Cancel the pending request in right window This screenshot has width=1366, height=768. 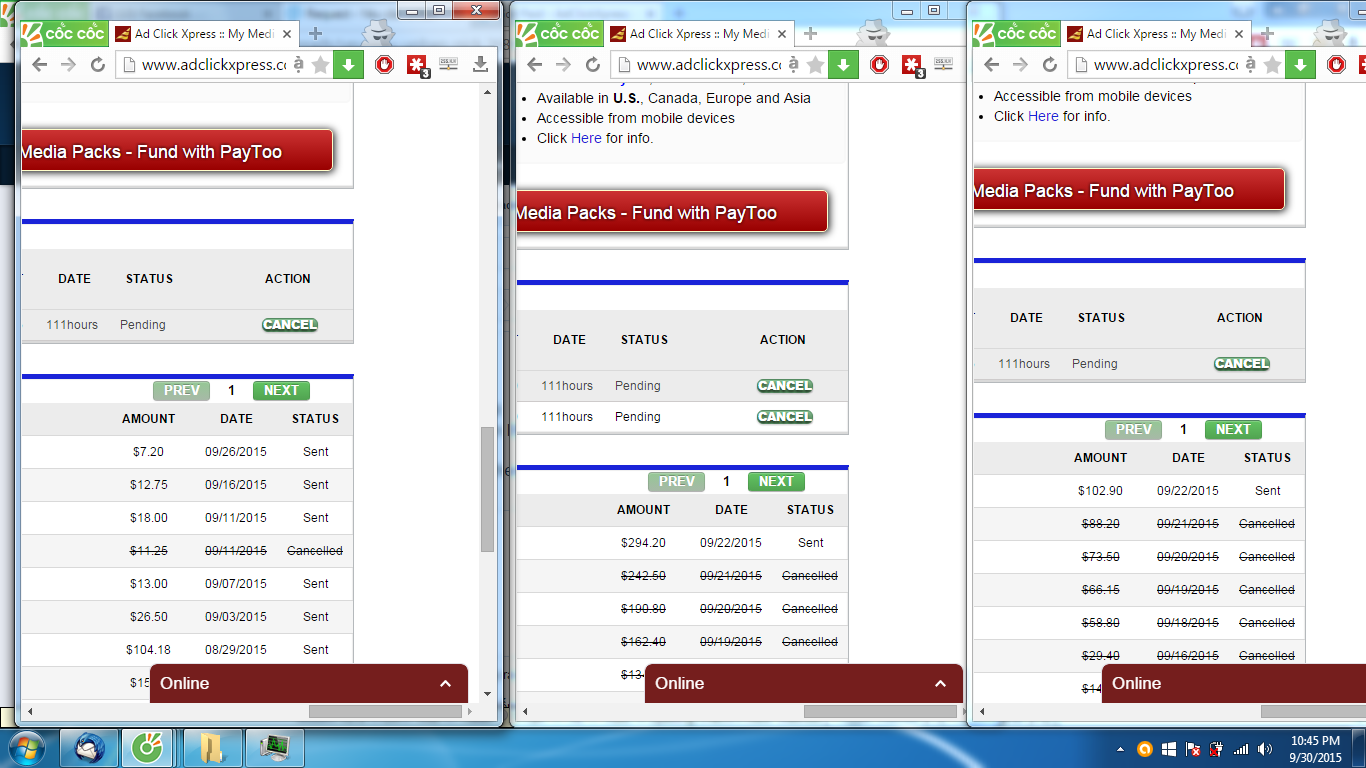point(1242,364)
